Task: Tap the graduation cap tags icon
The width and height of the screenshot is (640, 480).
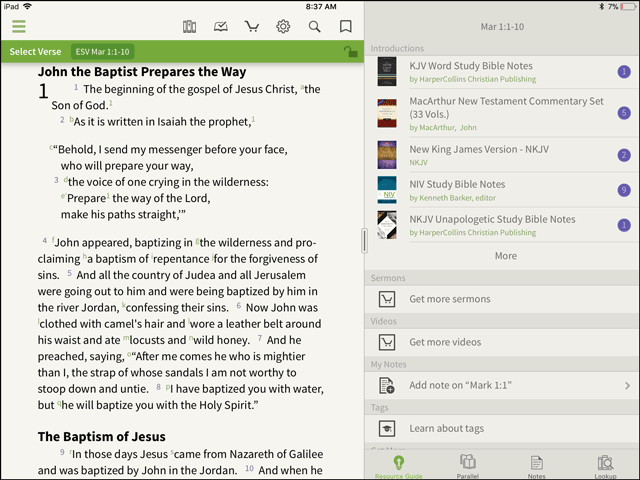Action: [387, 429]
